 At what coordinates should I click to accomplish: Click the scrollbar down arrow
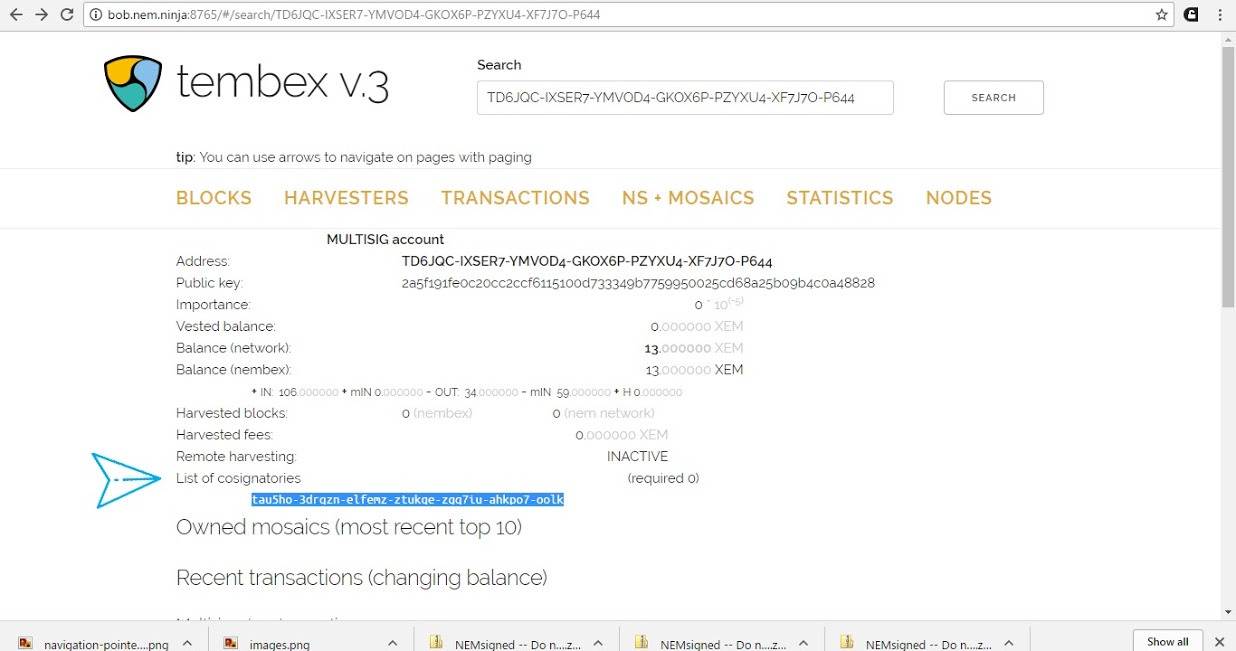1228,612
